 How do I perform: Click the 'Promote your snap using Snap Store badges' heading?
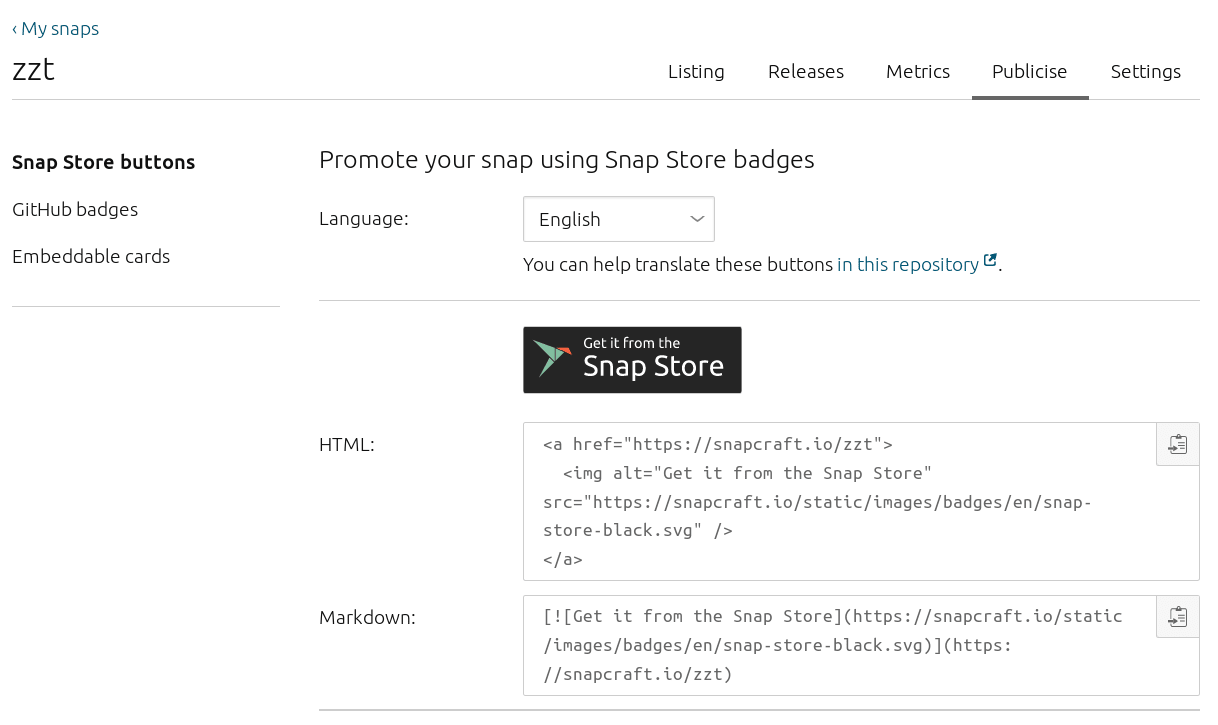coord(567,159)
